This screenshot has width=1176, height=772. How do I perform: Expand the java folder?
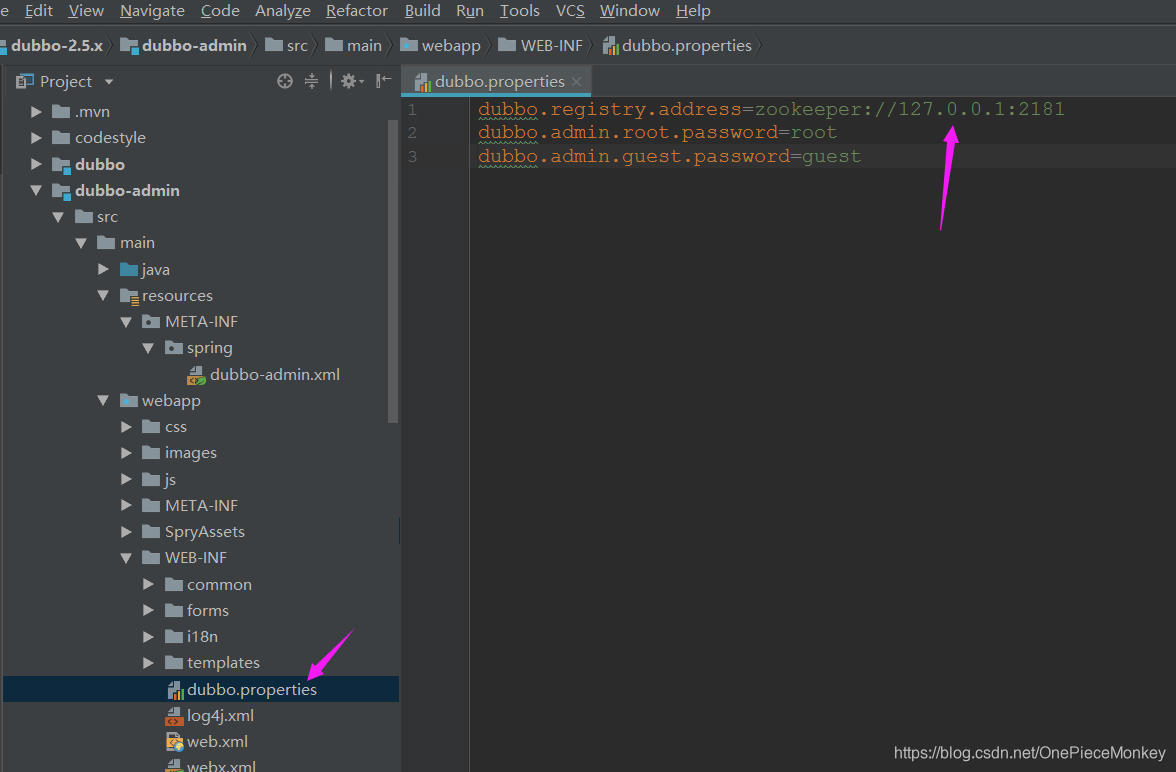tap(104, 269)
